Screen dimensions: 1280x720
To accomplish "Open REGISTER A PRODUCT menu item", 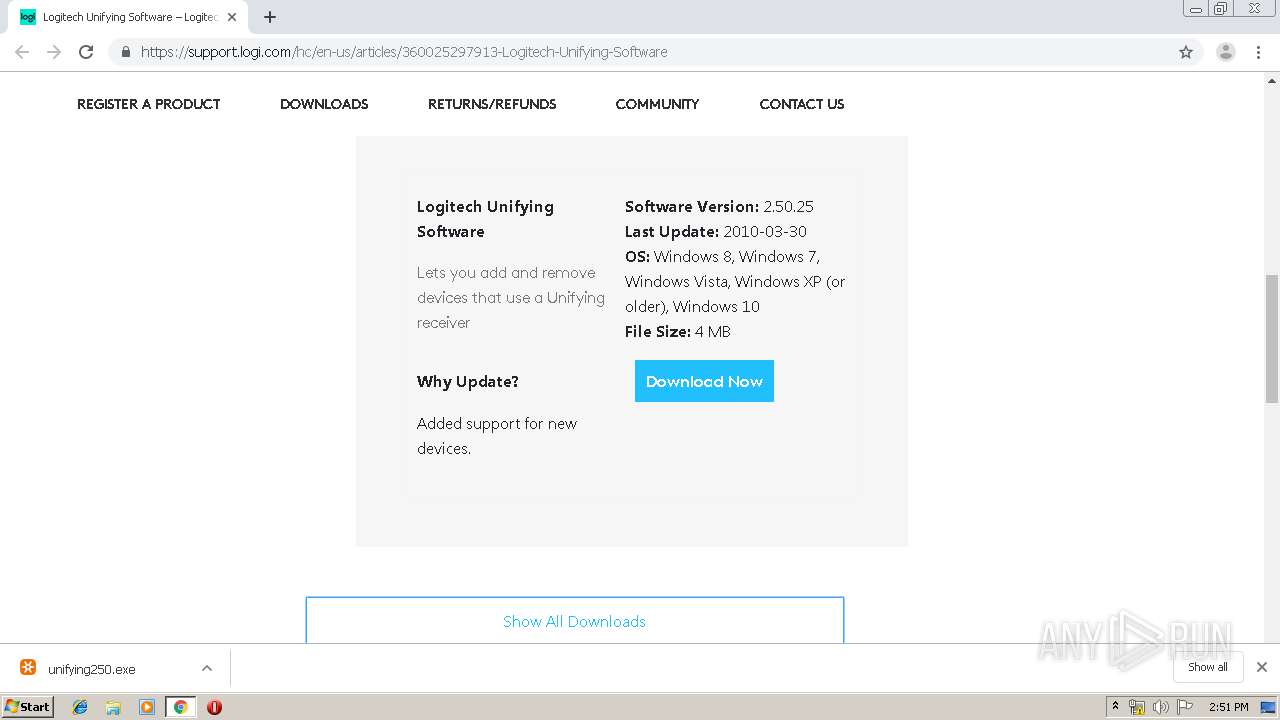I will 148,104.
